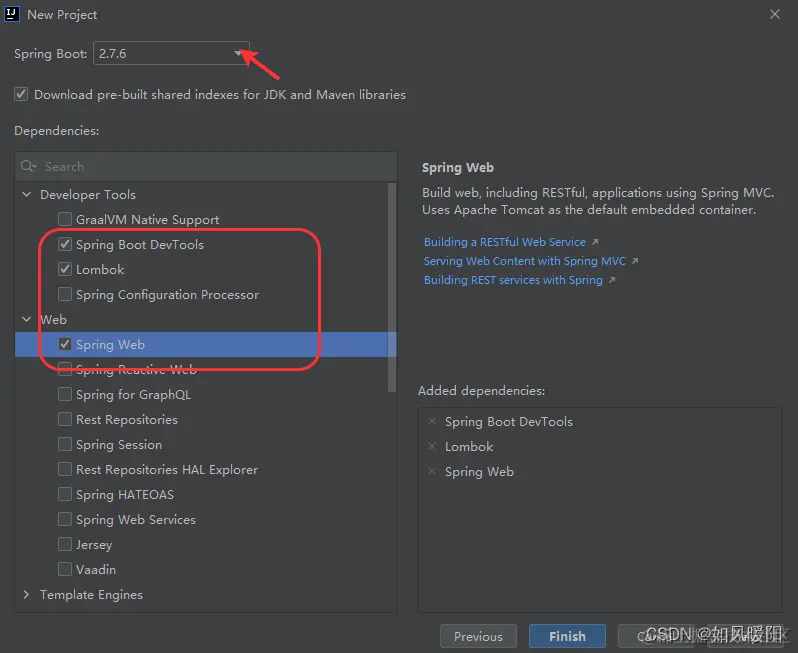Check Rest Repositories checkbox

click(x=65, y=419)
